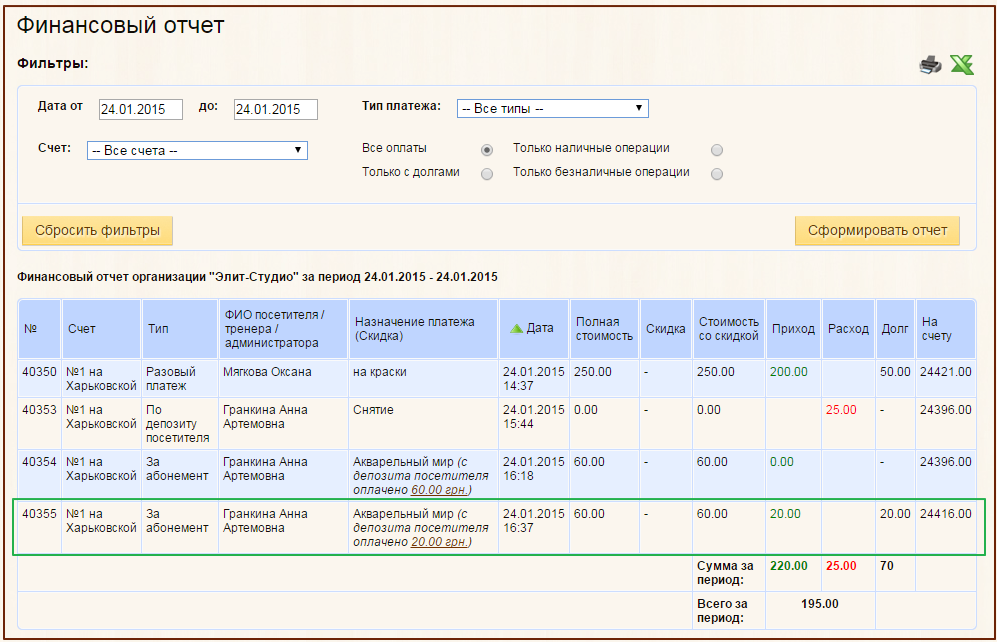Expand the Счет dropdown list
The width and height of the screenshot is (997, 642).
(x=197, y=151)
